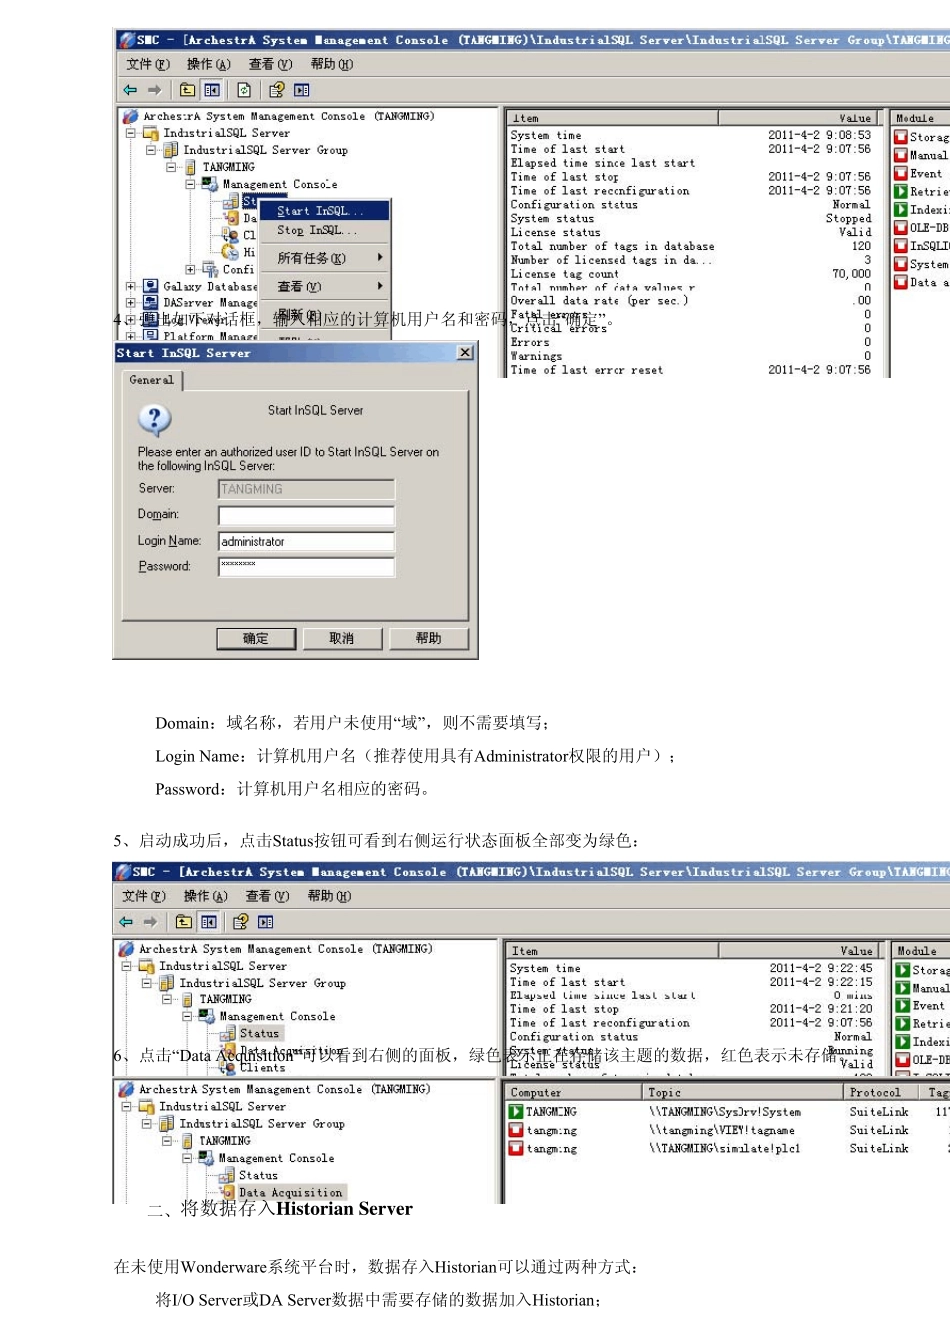950x1344 pixels.
Task: Click green TANGMING computer icon in acquisition list
Action: (516, 1112)
